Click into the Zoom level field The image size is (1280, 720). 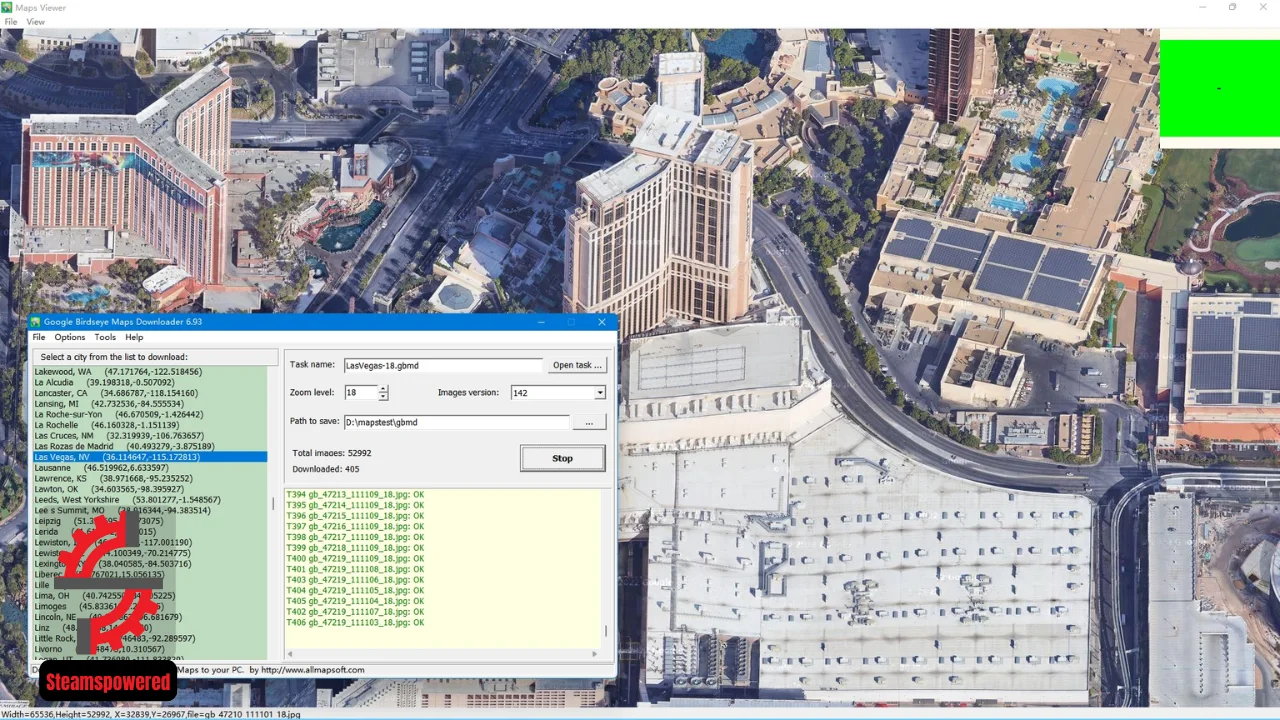point(360,393)
